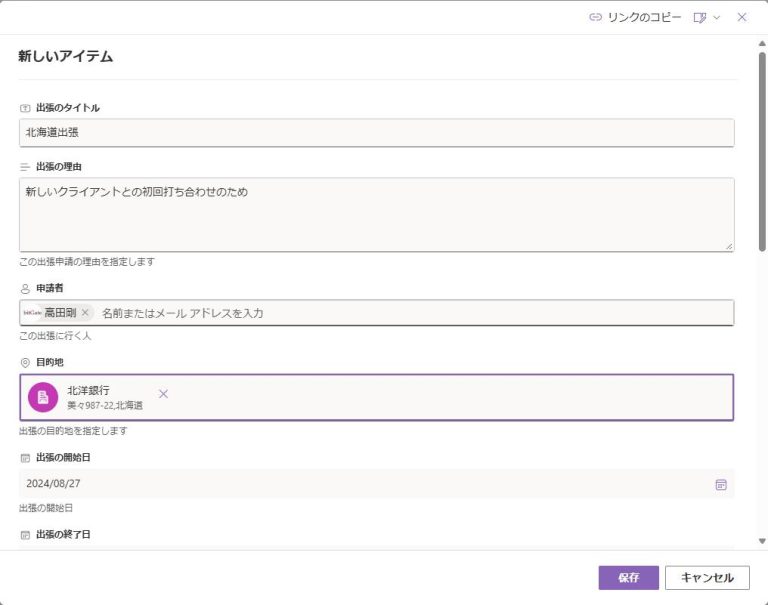The width and height of the screenshot is (768, 605).
Task: Click the scrollbar down arrow
Action: (x=762, y=541)
